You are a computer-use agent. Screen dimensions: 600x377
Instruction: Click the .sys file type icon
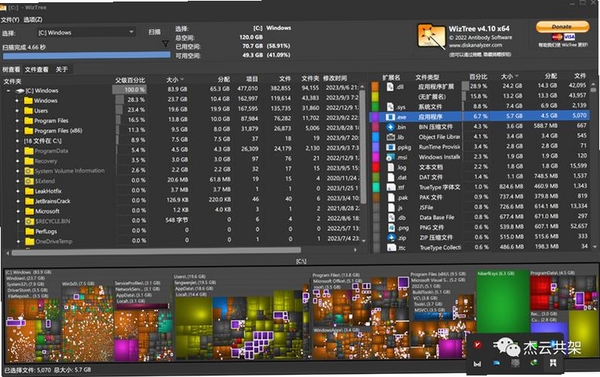[390, 107]
